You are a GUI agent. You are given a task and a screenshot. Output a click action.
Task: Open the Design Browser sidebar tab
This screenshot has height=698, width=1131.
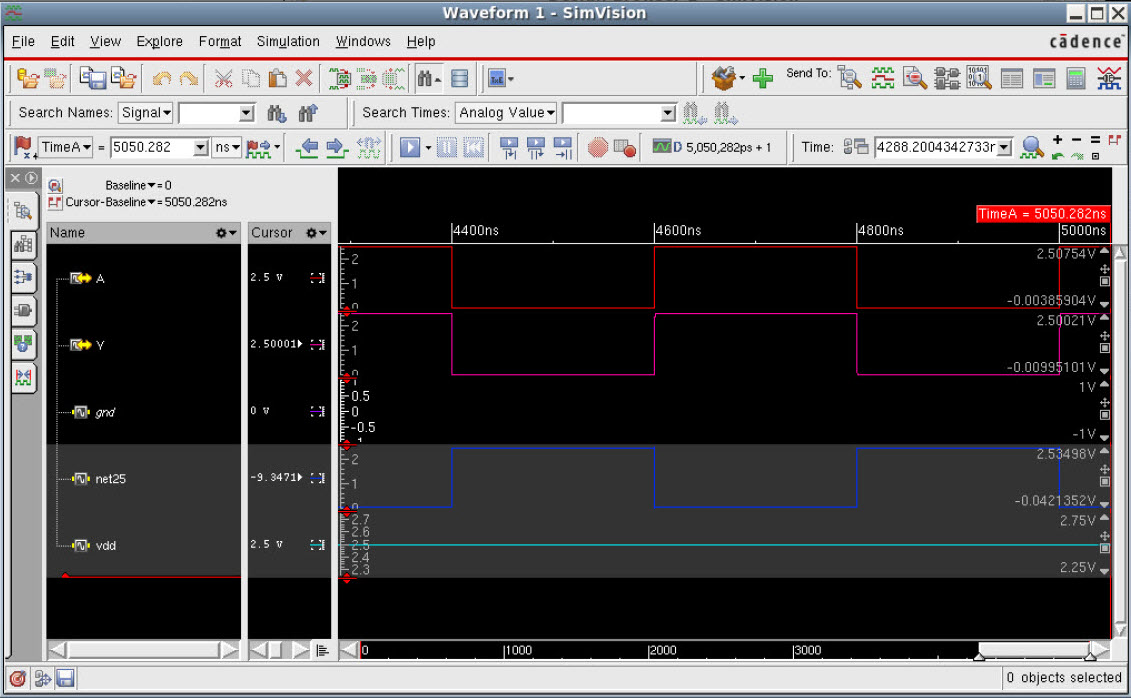(x=22, y=211)
